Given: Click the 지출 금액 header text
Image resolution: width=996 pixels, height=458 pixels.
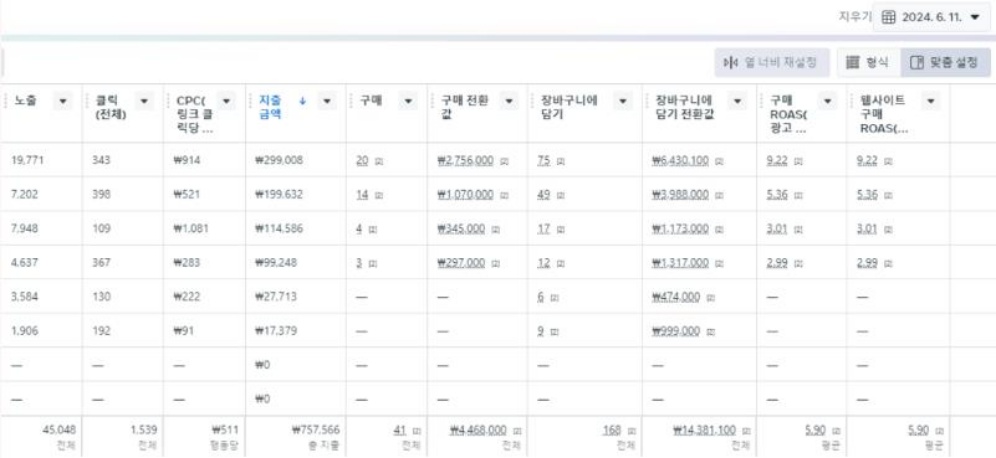Looking at the screenshot, I should [271, 107].
